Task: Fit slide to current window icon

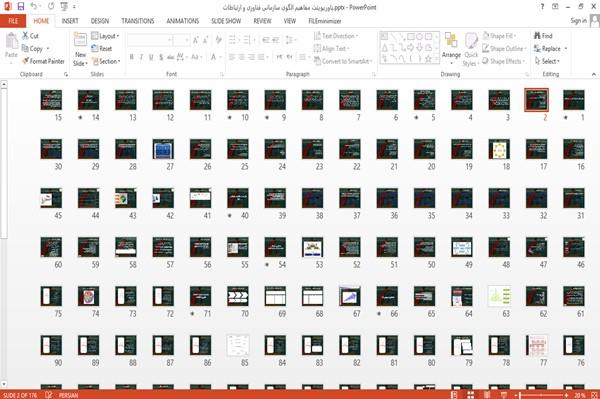Action: 594,395
